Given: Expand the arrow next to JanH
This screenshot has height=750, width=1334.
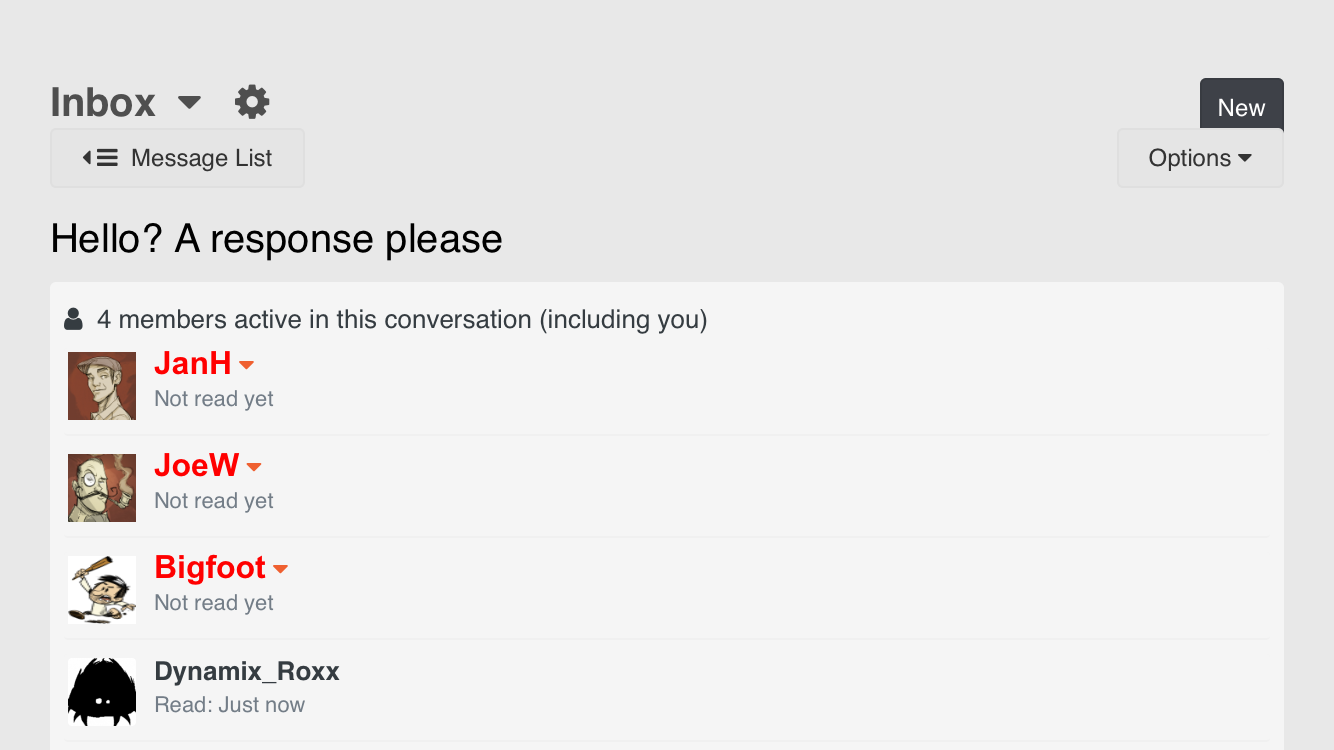Looking at the screenshot, I should pyautogui.click(x=247, y=365).
